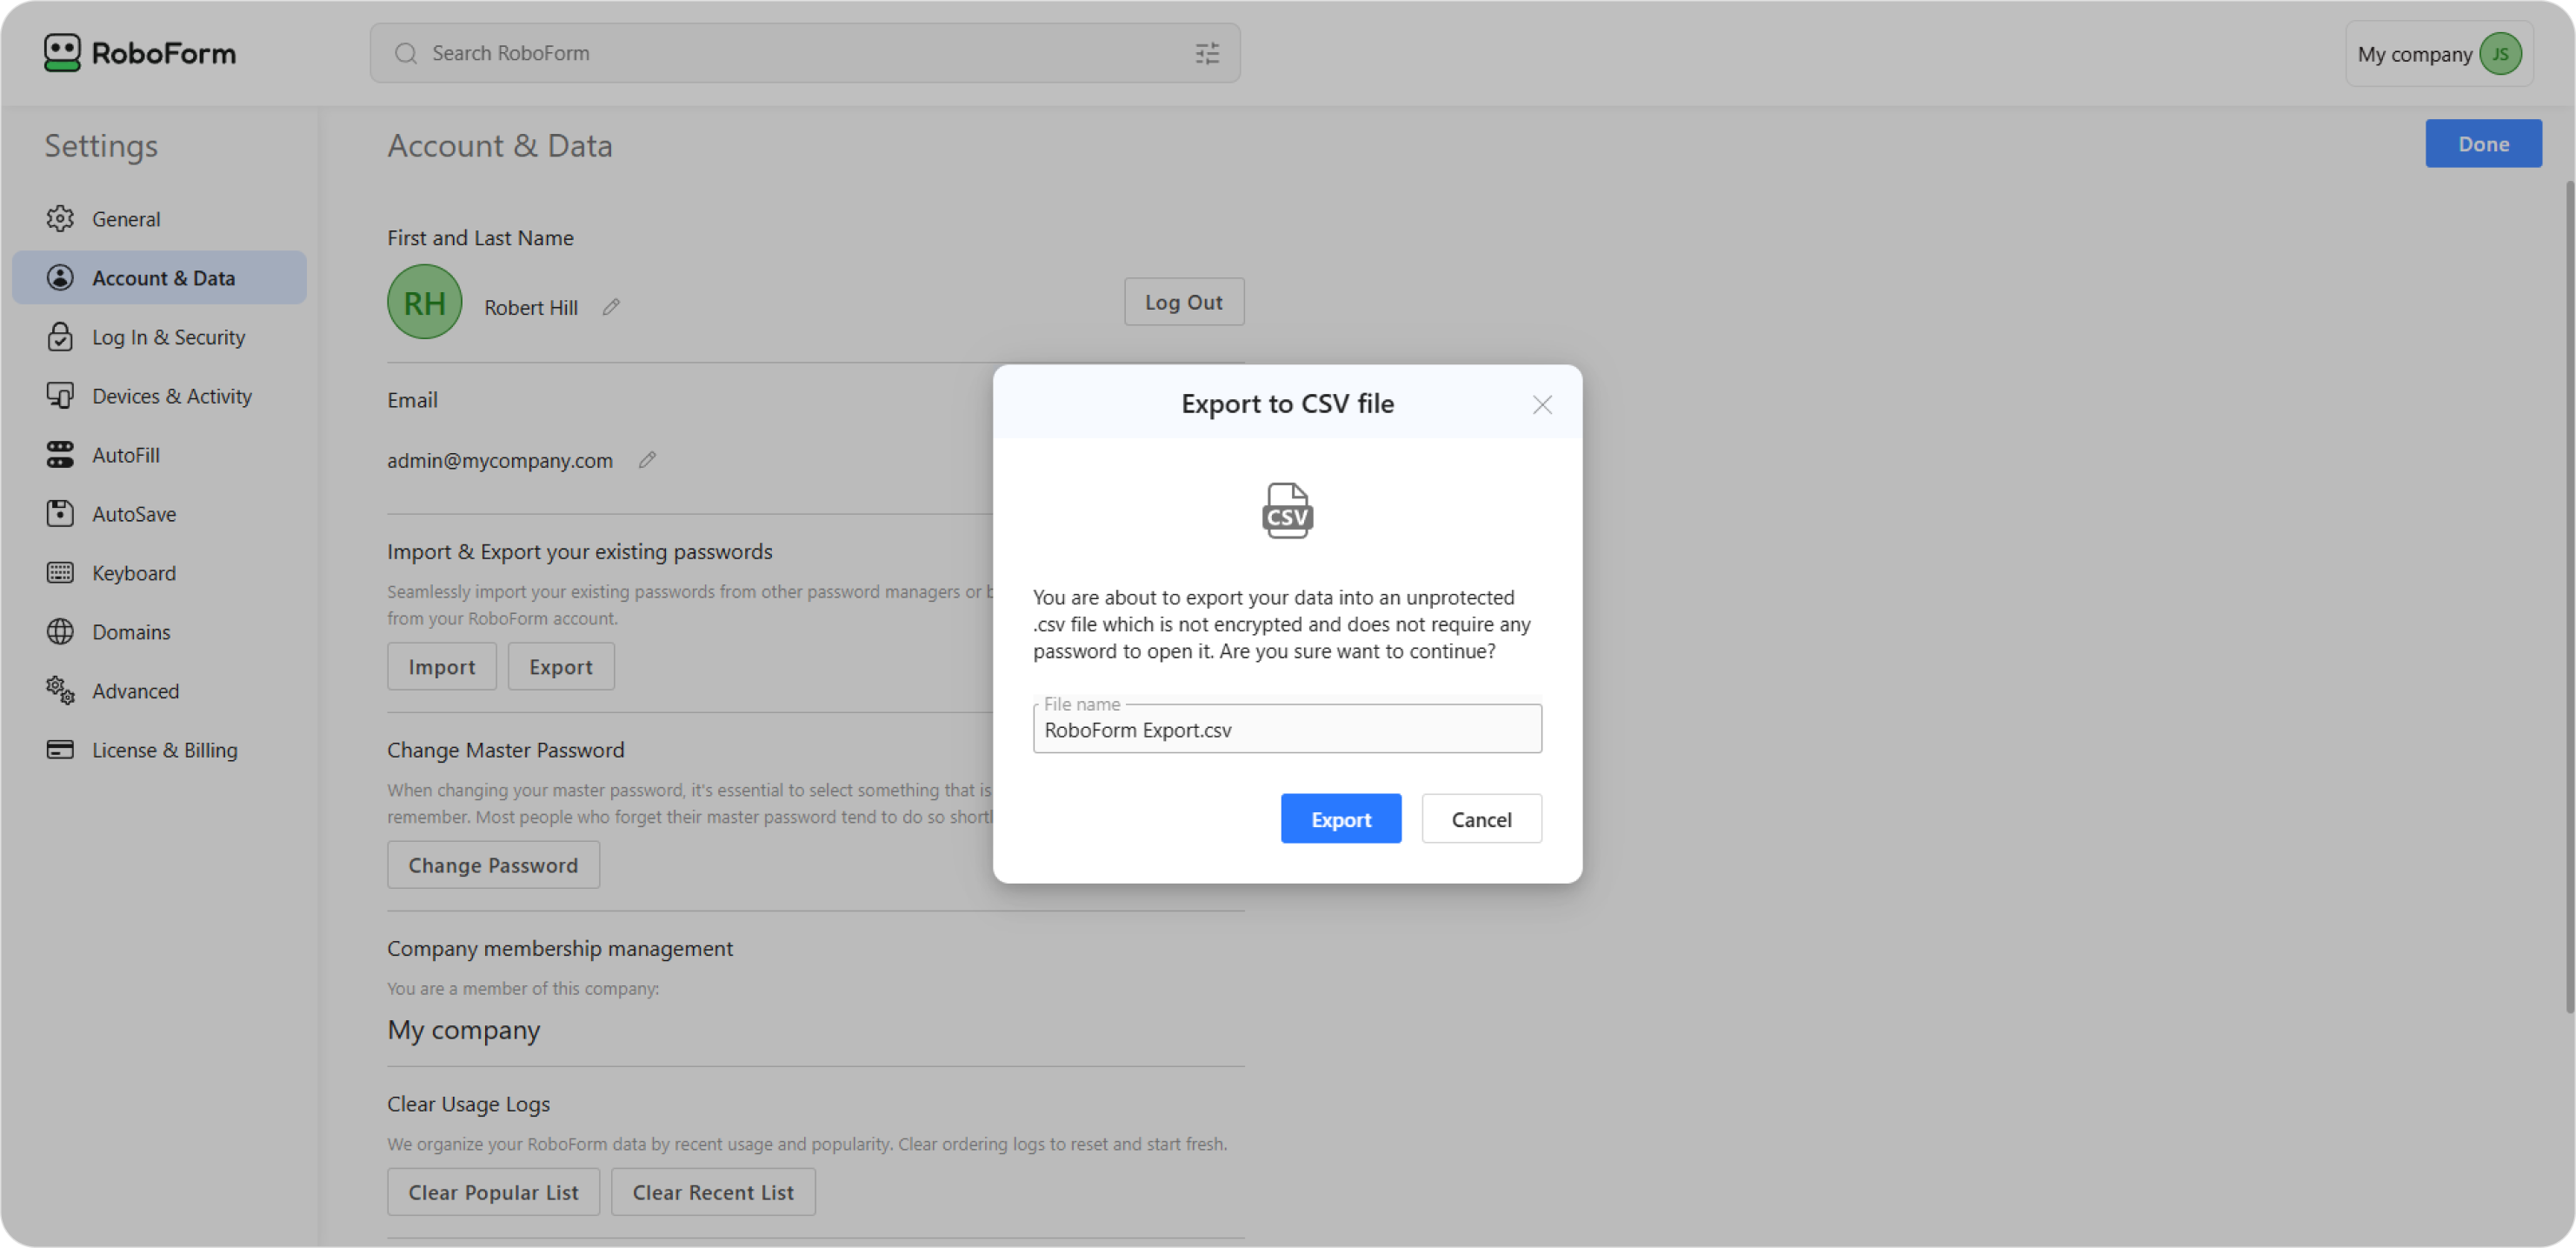Open General settings section
The width and height of the screenshot is (2576, 1248).
160,218
